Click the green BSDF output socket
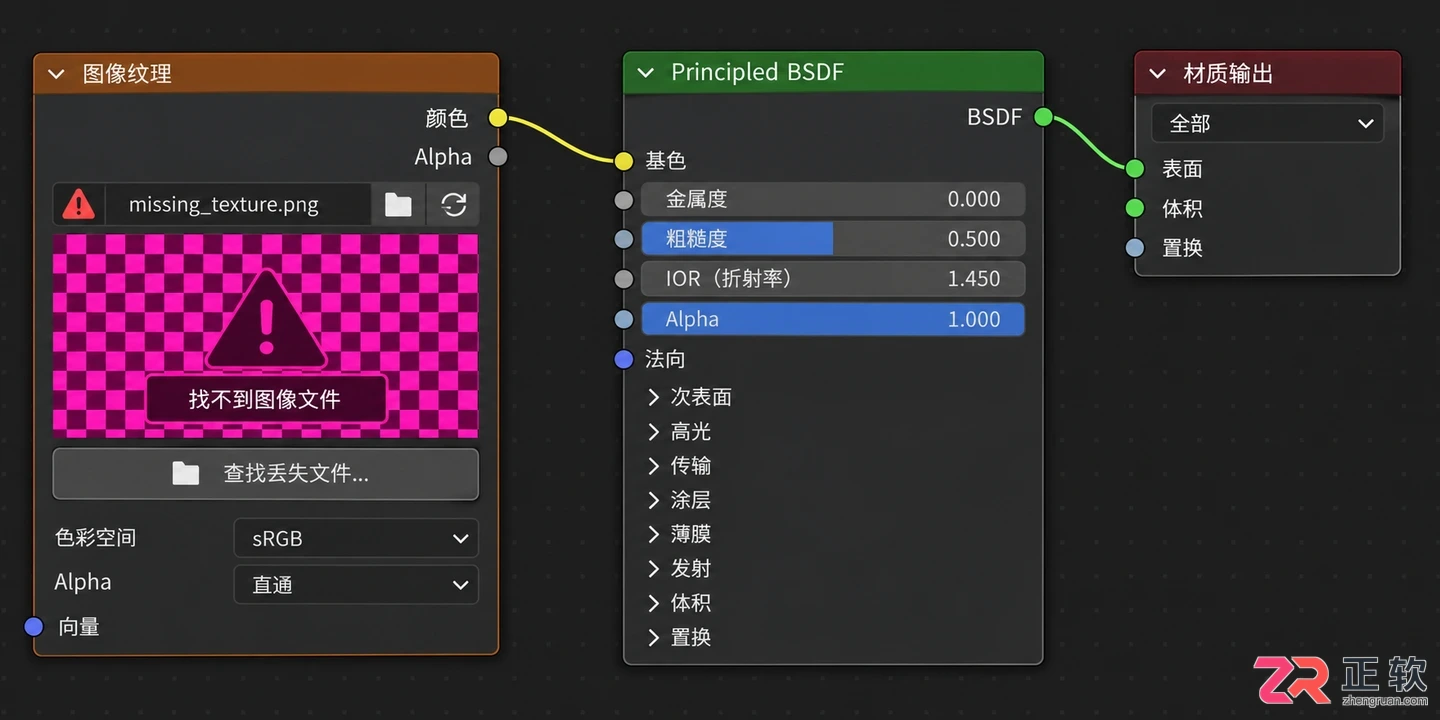 1043,117
